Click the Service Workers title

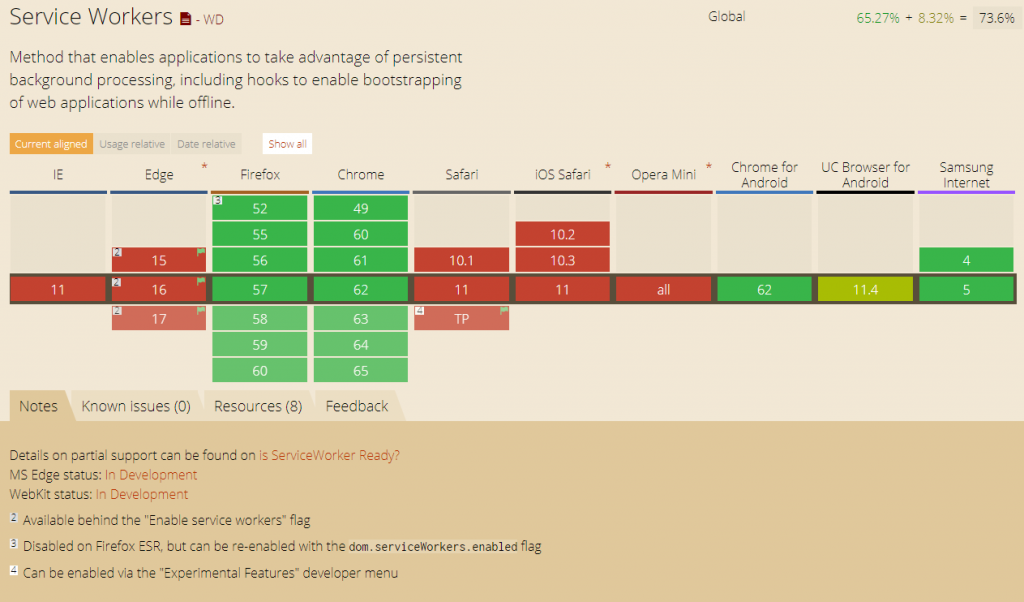pyautogui.click(x=91, y=16)
